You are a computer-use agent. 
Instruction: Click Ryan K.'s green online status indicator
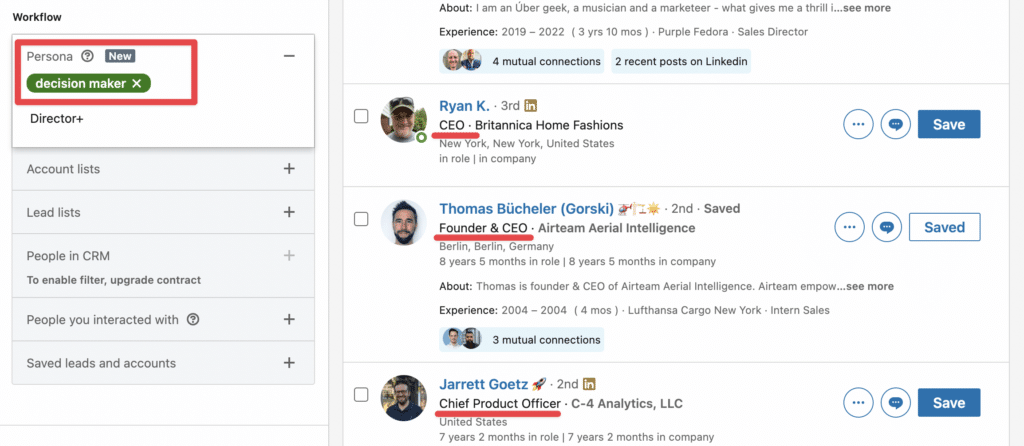pyautogui.click(x=421, y=138)
